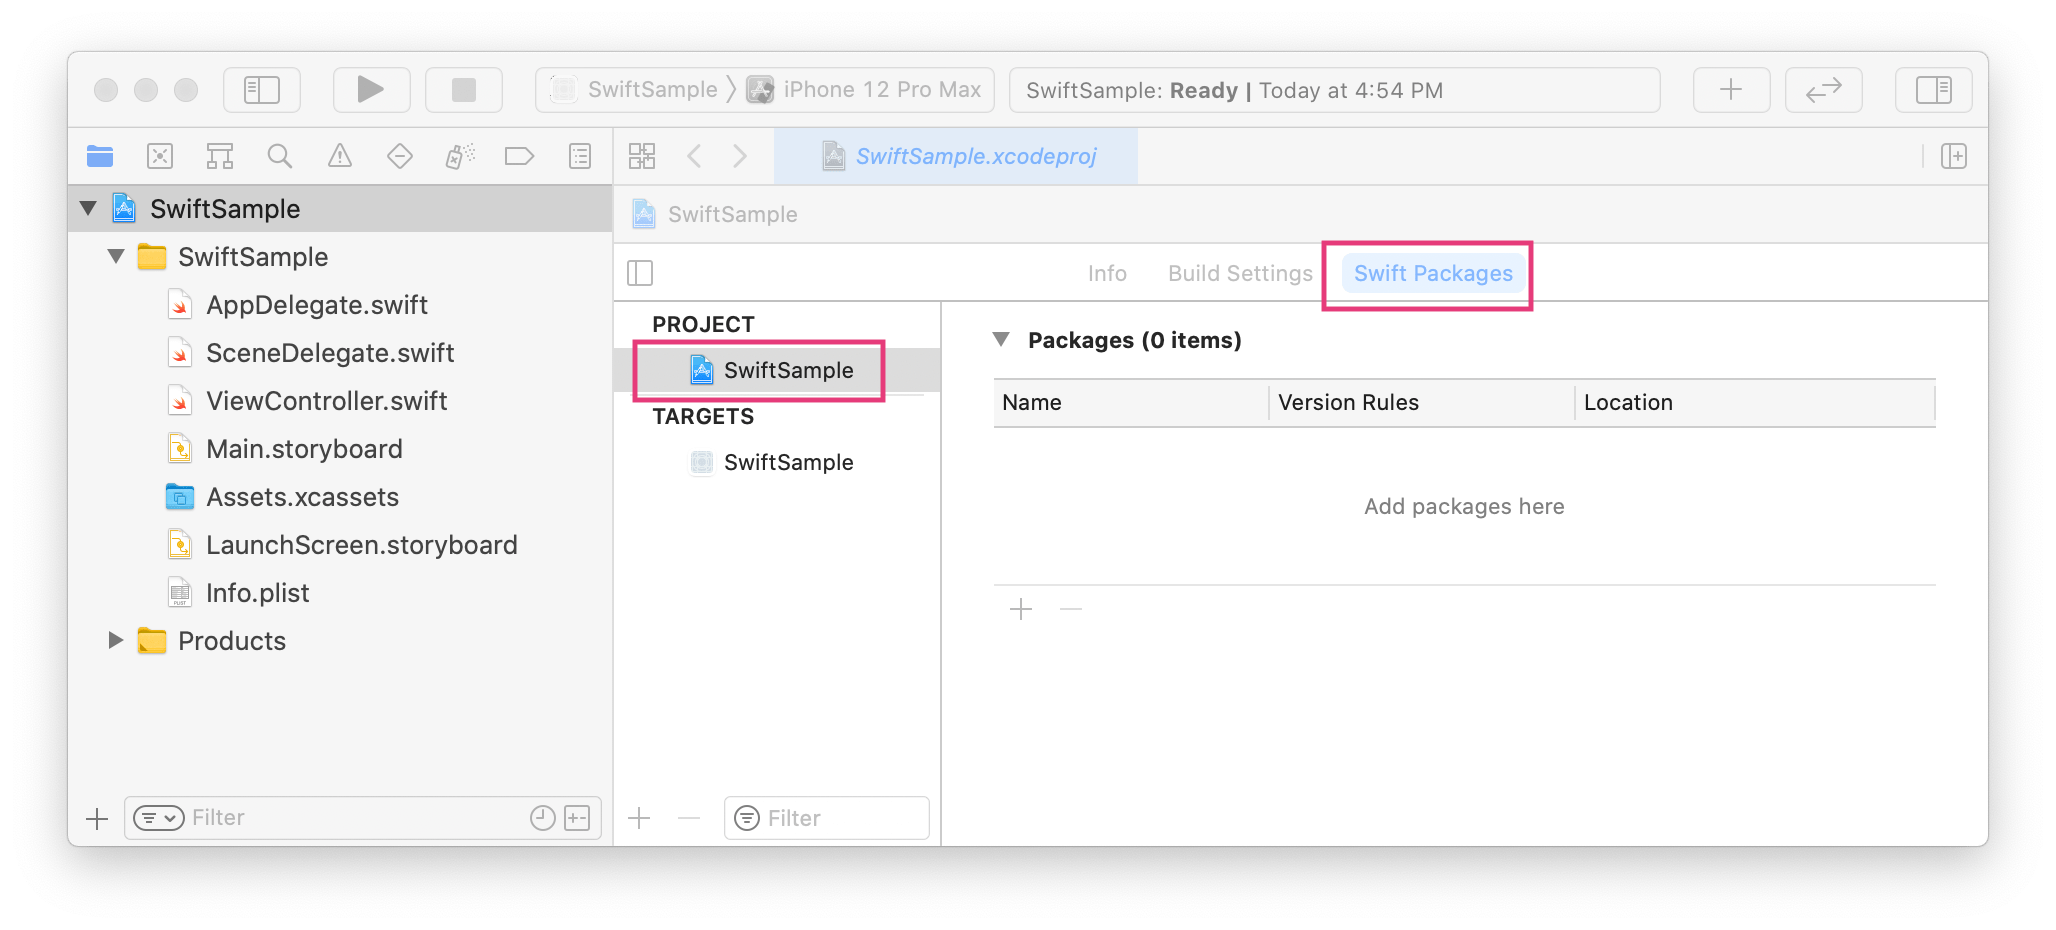The width and height of the screenshot is (2056, 930).
Task: Run the SwiftSample scheme
Action: (371, 90)
